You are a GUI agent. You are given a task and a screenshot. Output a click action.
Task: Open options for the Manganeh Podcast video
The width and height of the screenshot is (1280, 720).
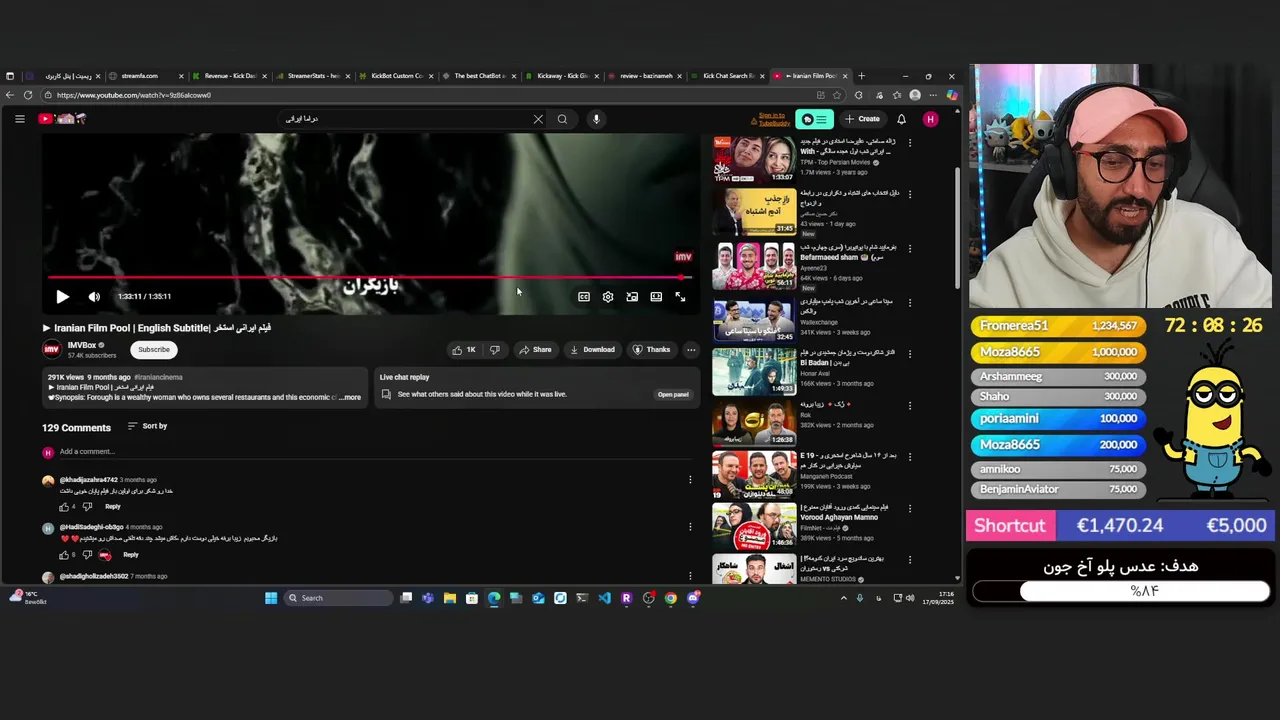pos(909,458)
